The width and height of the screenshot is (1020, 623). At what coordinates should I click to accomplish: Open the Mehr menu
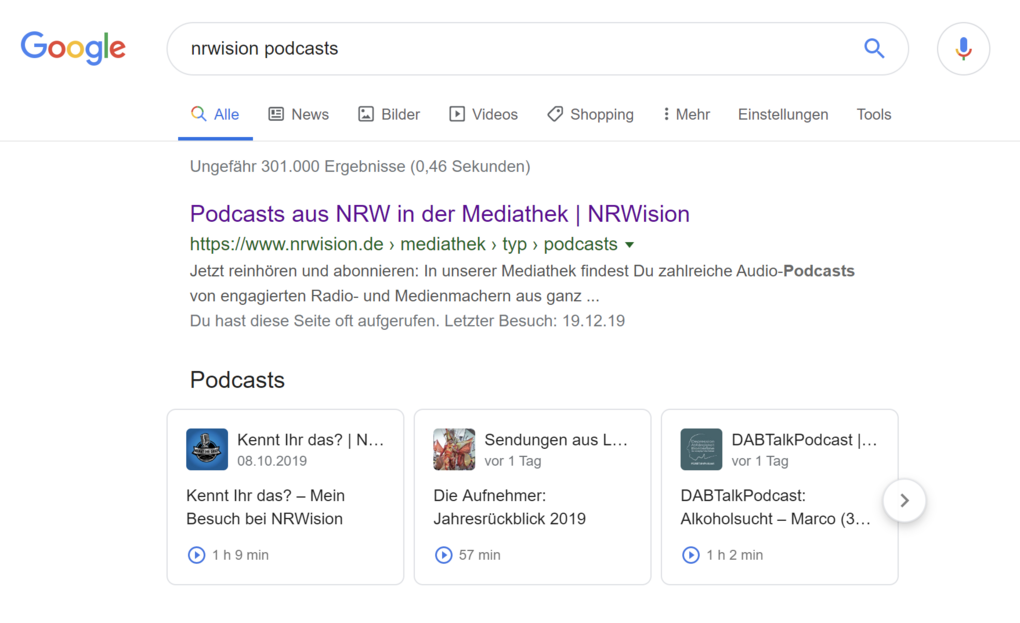(x=686, y=114)
